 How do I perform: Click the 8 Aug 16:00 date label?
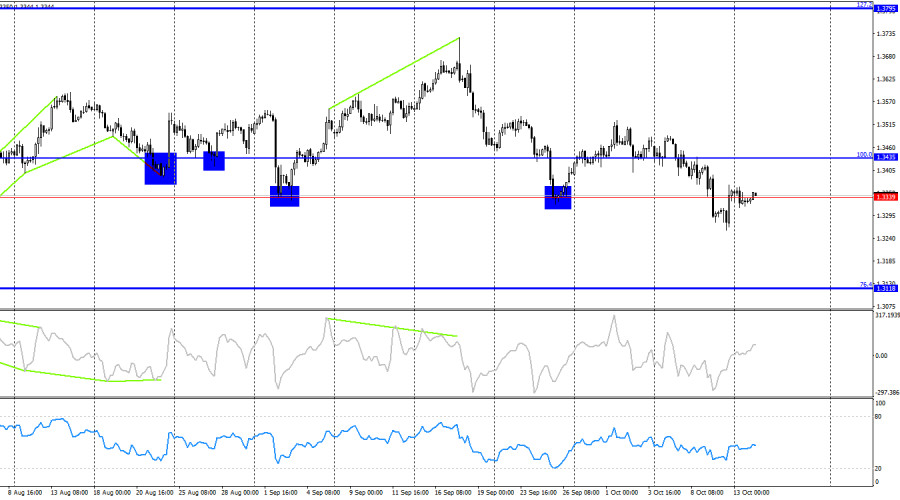pyautogui.click(x=23, y=493)
